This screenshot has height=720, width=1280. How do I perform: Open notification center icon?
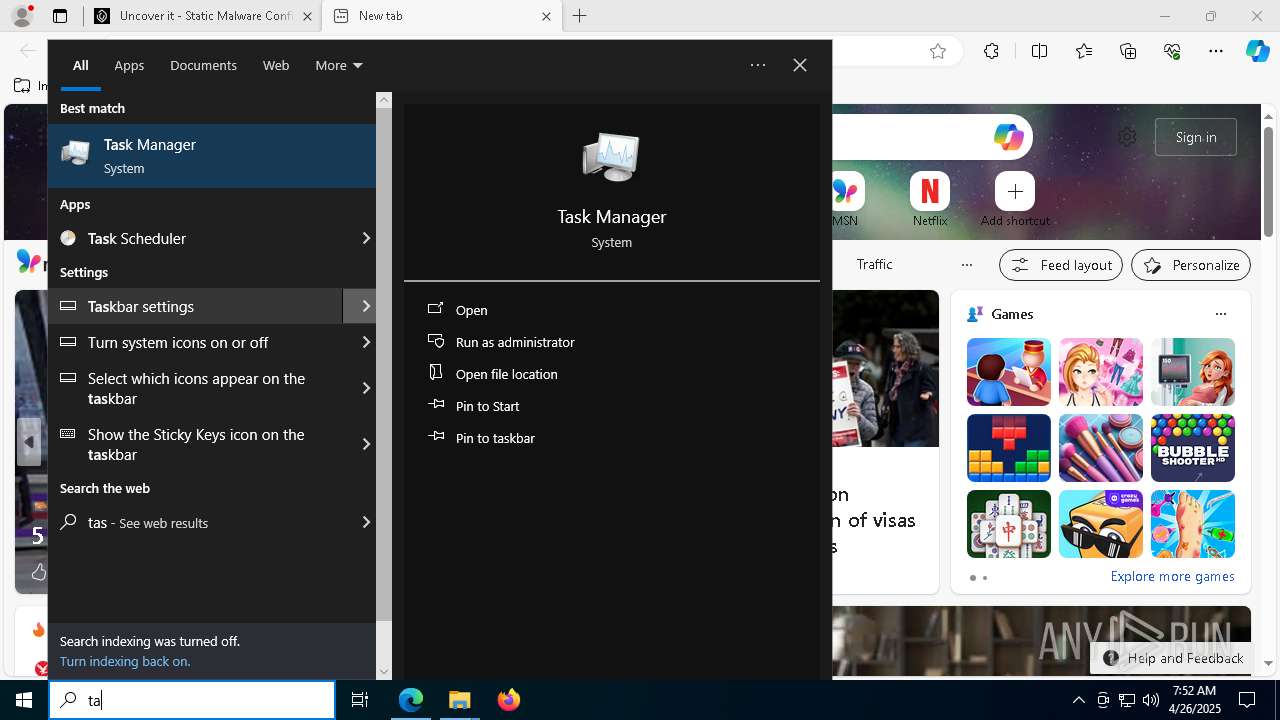click(1247, 700)
